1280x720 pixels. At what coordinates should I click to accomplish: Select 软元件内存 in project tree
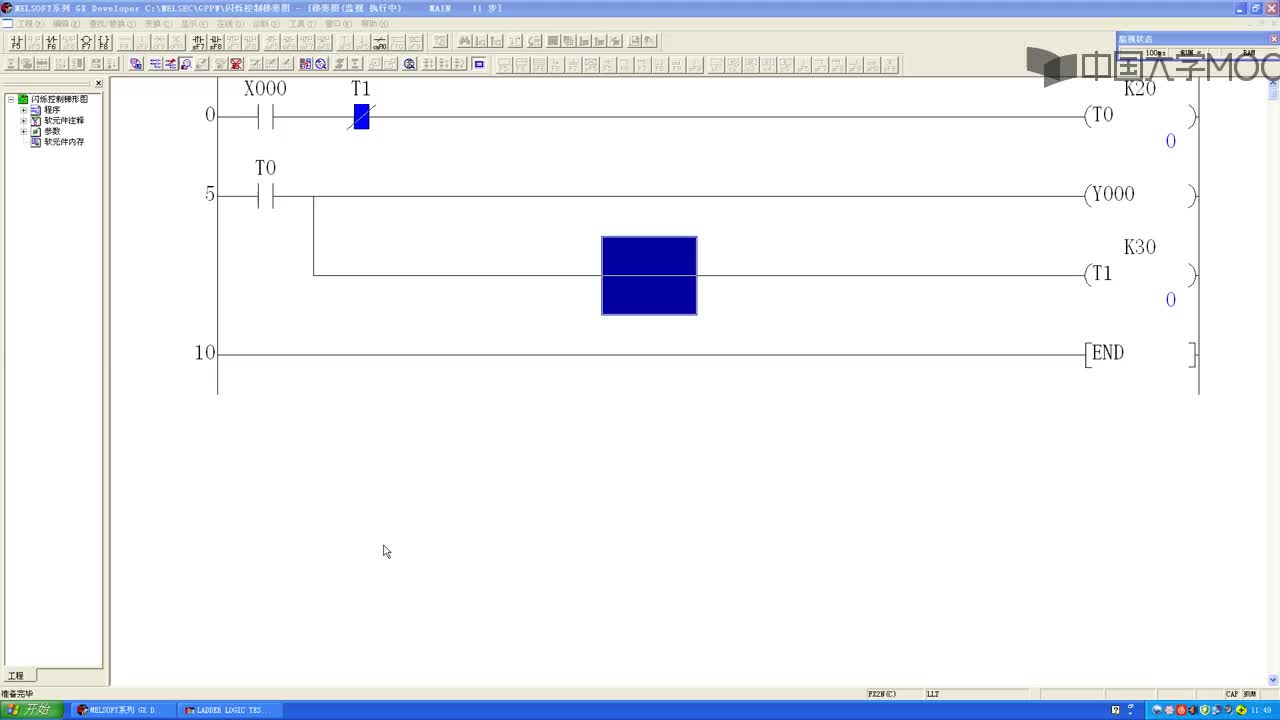click(64, 142)
